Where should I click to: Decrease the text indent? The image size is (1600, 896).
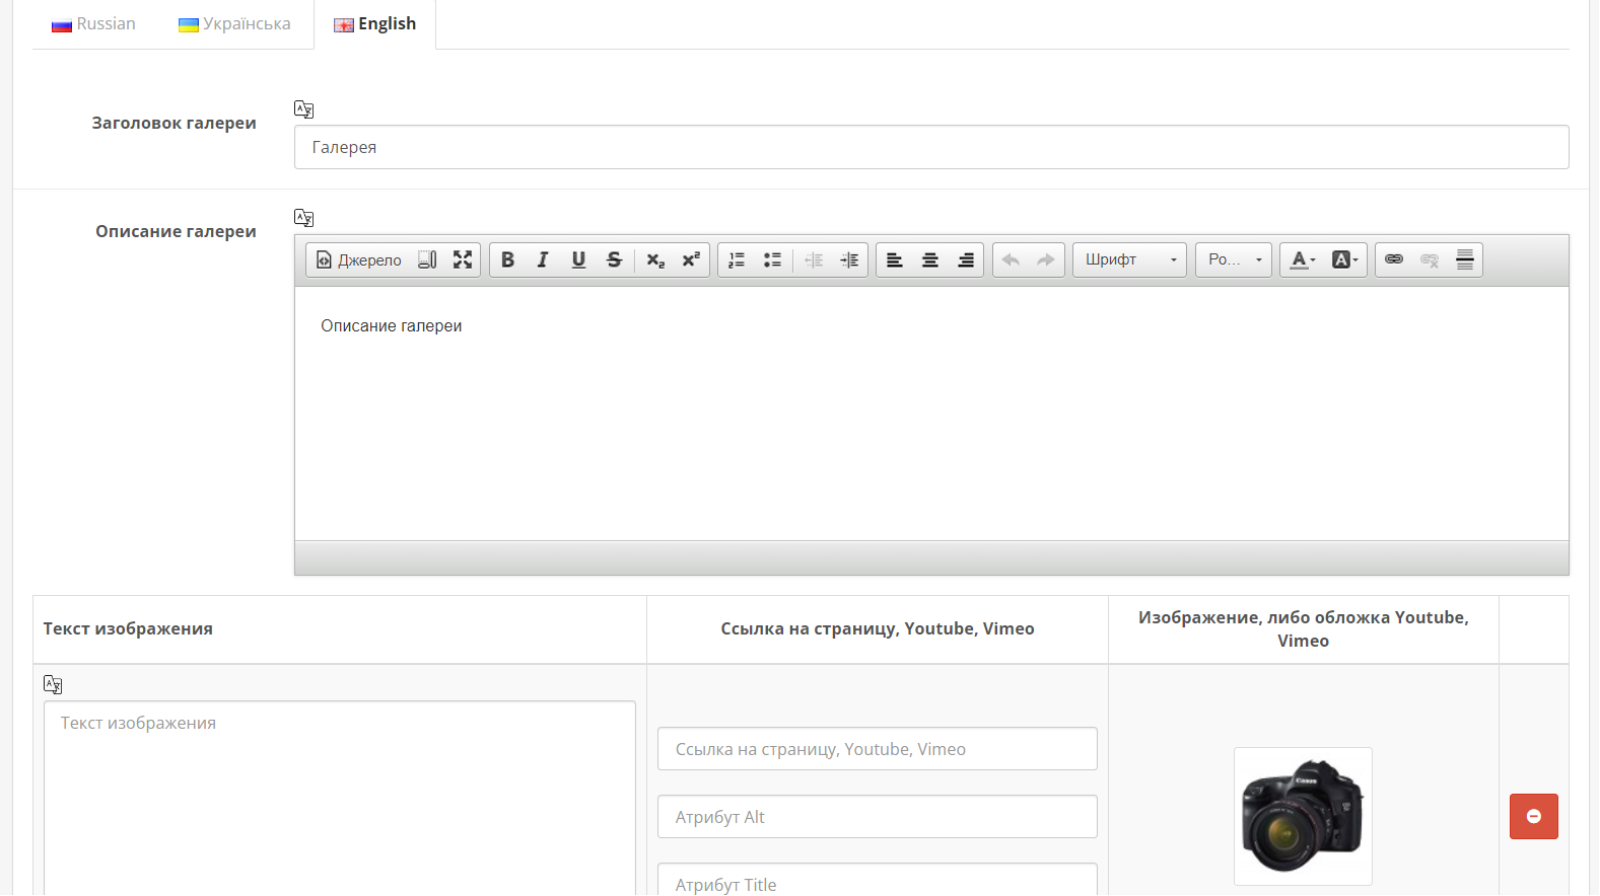pos(814,260)
